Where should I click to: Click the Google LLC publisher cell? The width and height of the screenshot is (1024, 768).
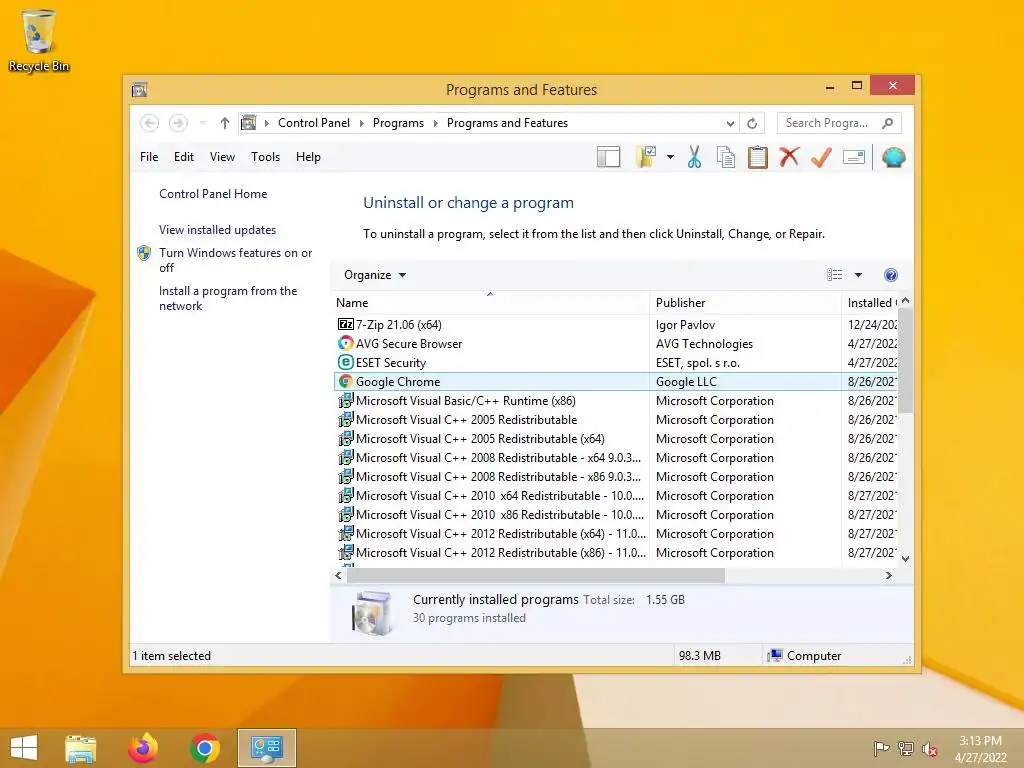pyautogui.click(x=686, y=381)
